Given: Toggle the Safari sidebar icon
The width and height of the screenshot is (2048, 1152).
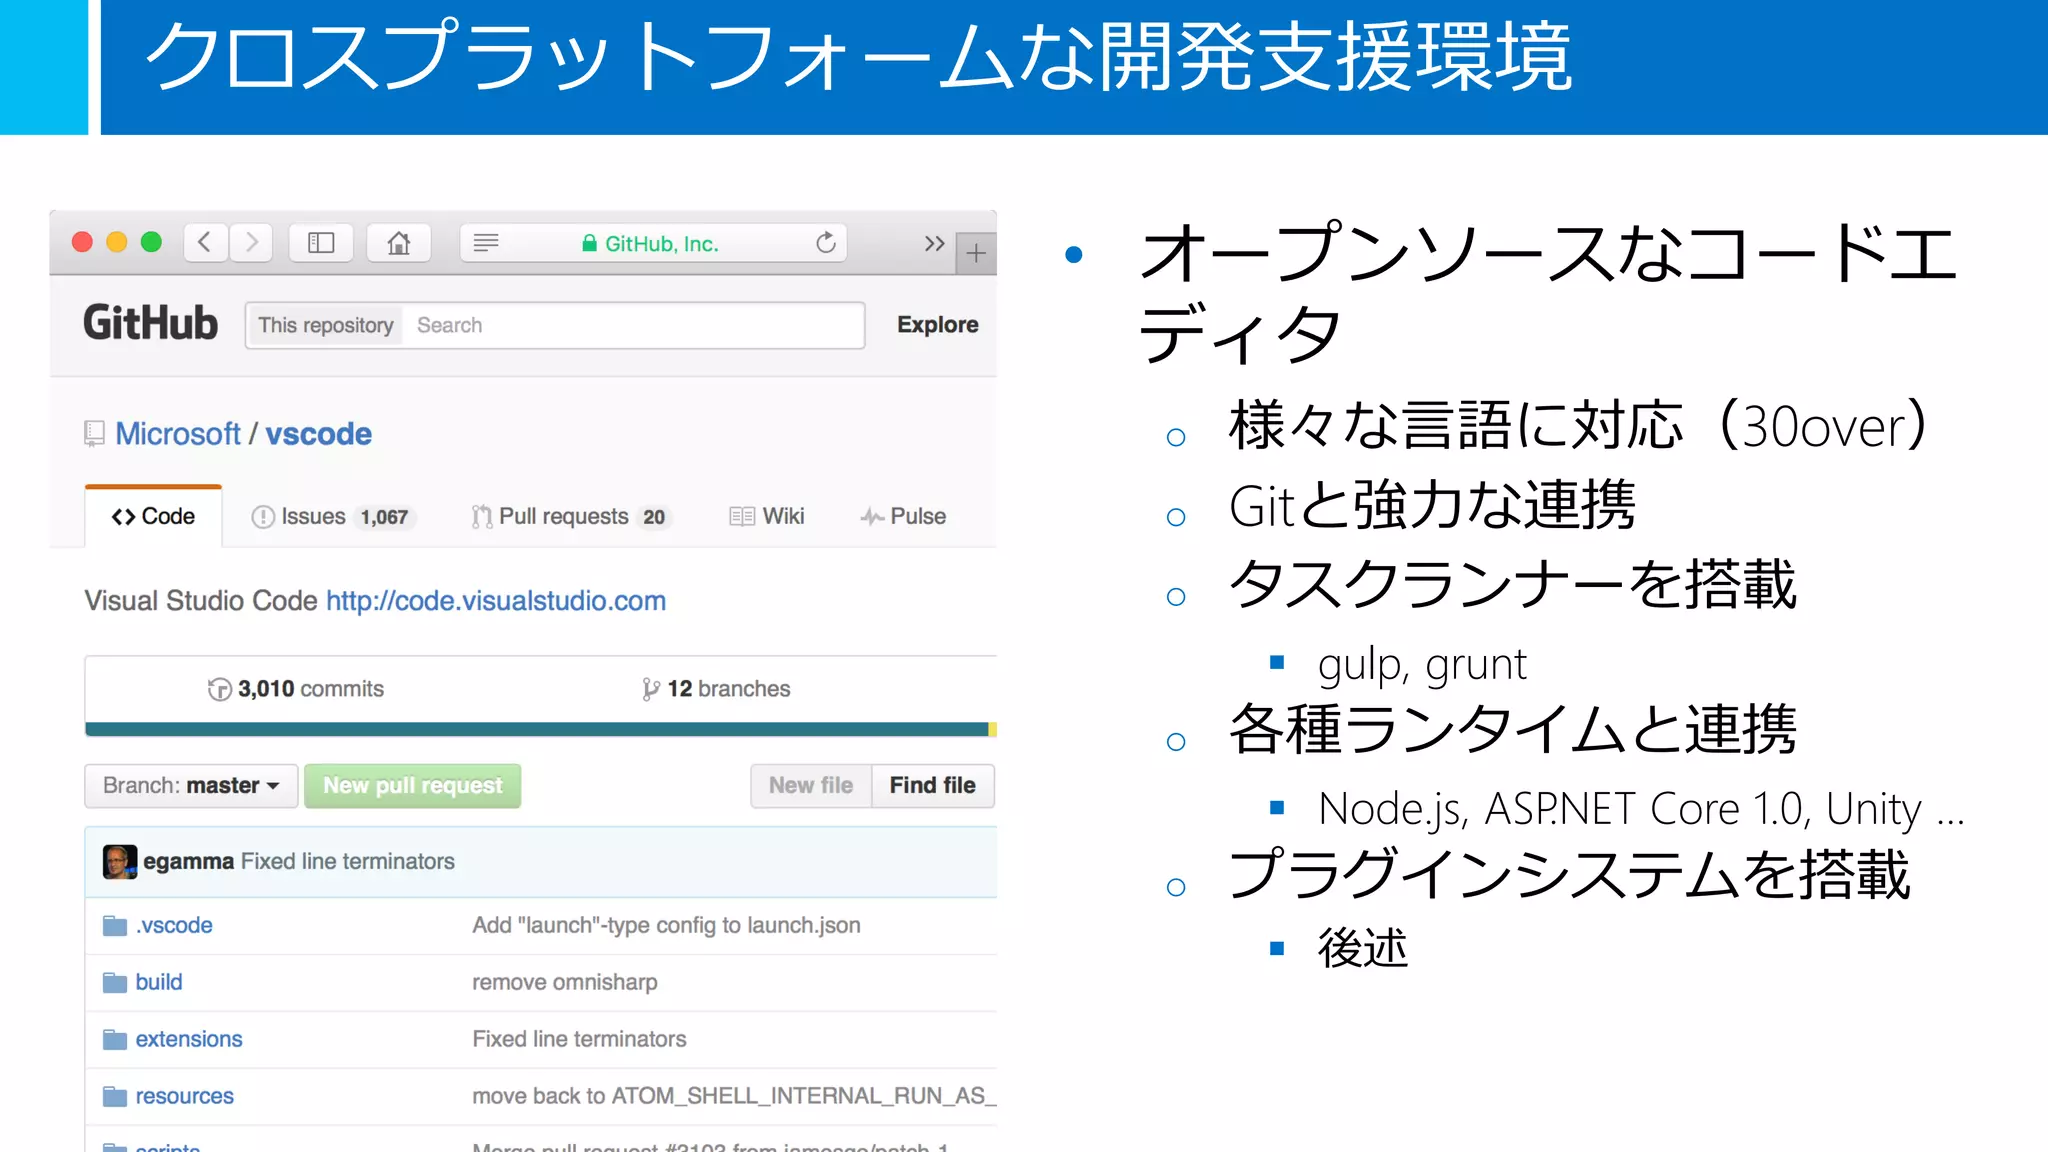Looking at the screenshot, I should click(x=321, y=243).
